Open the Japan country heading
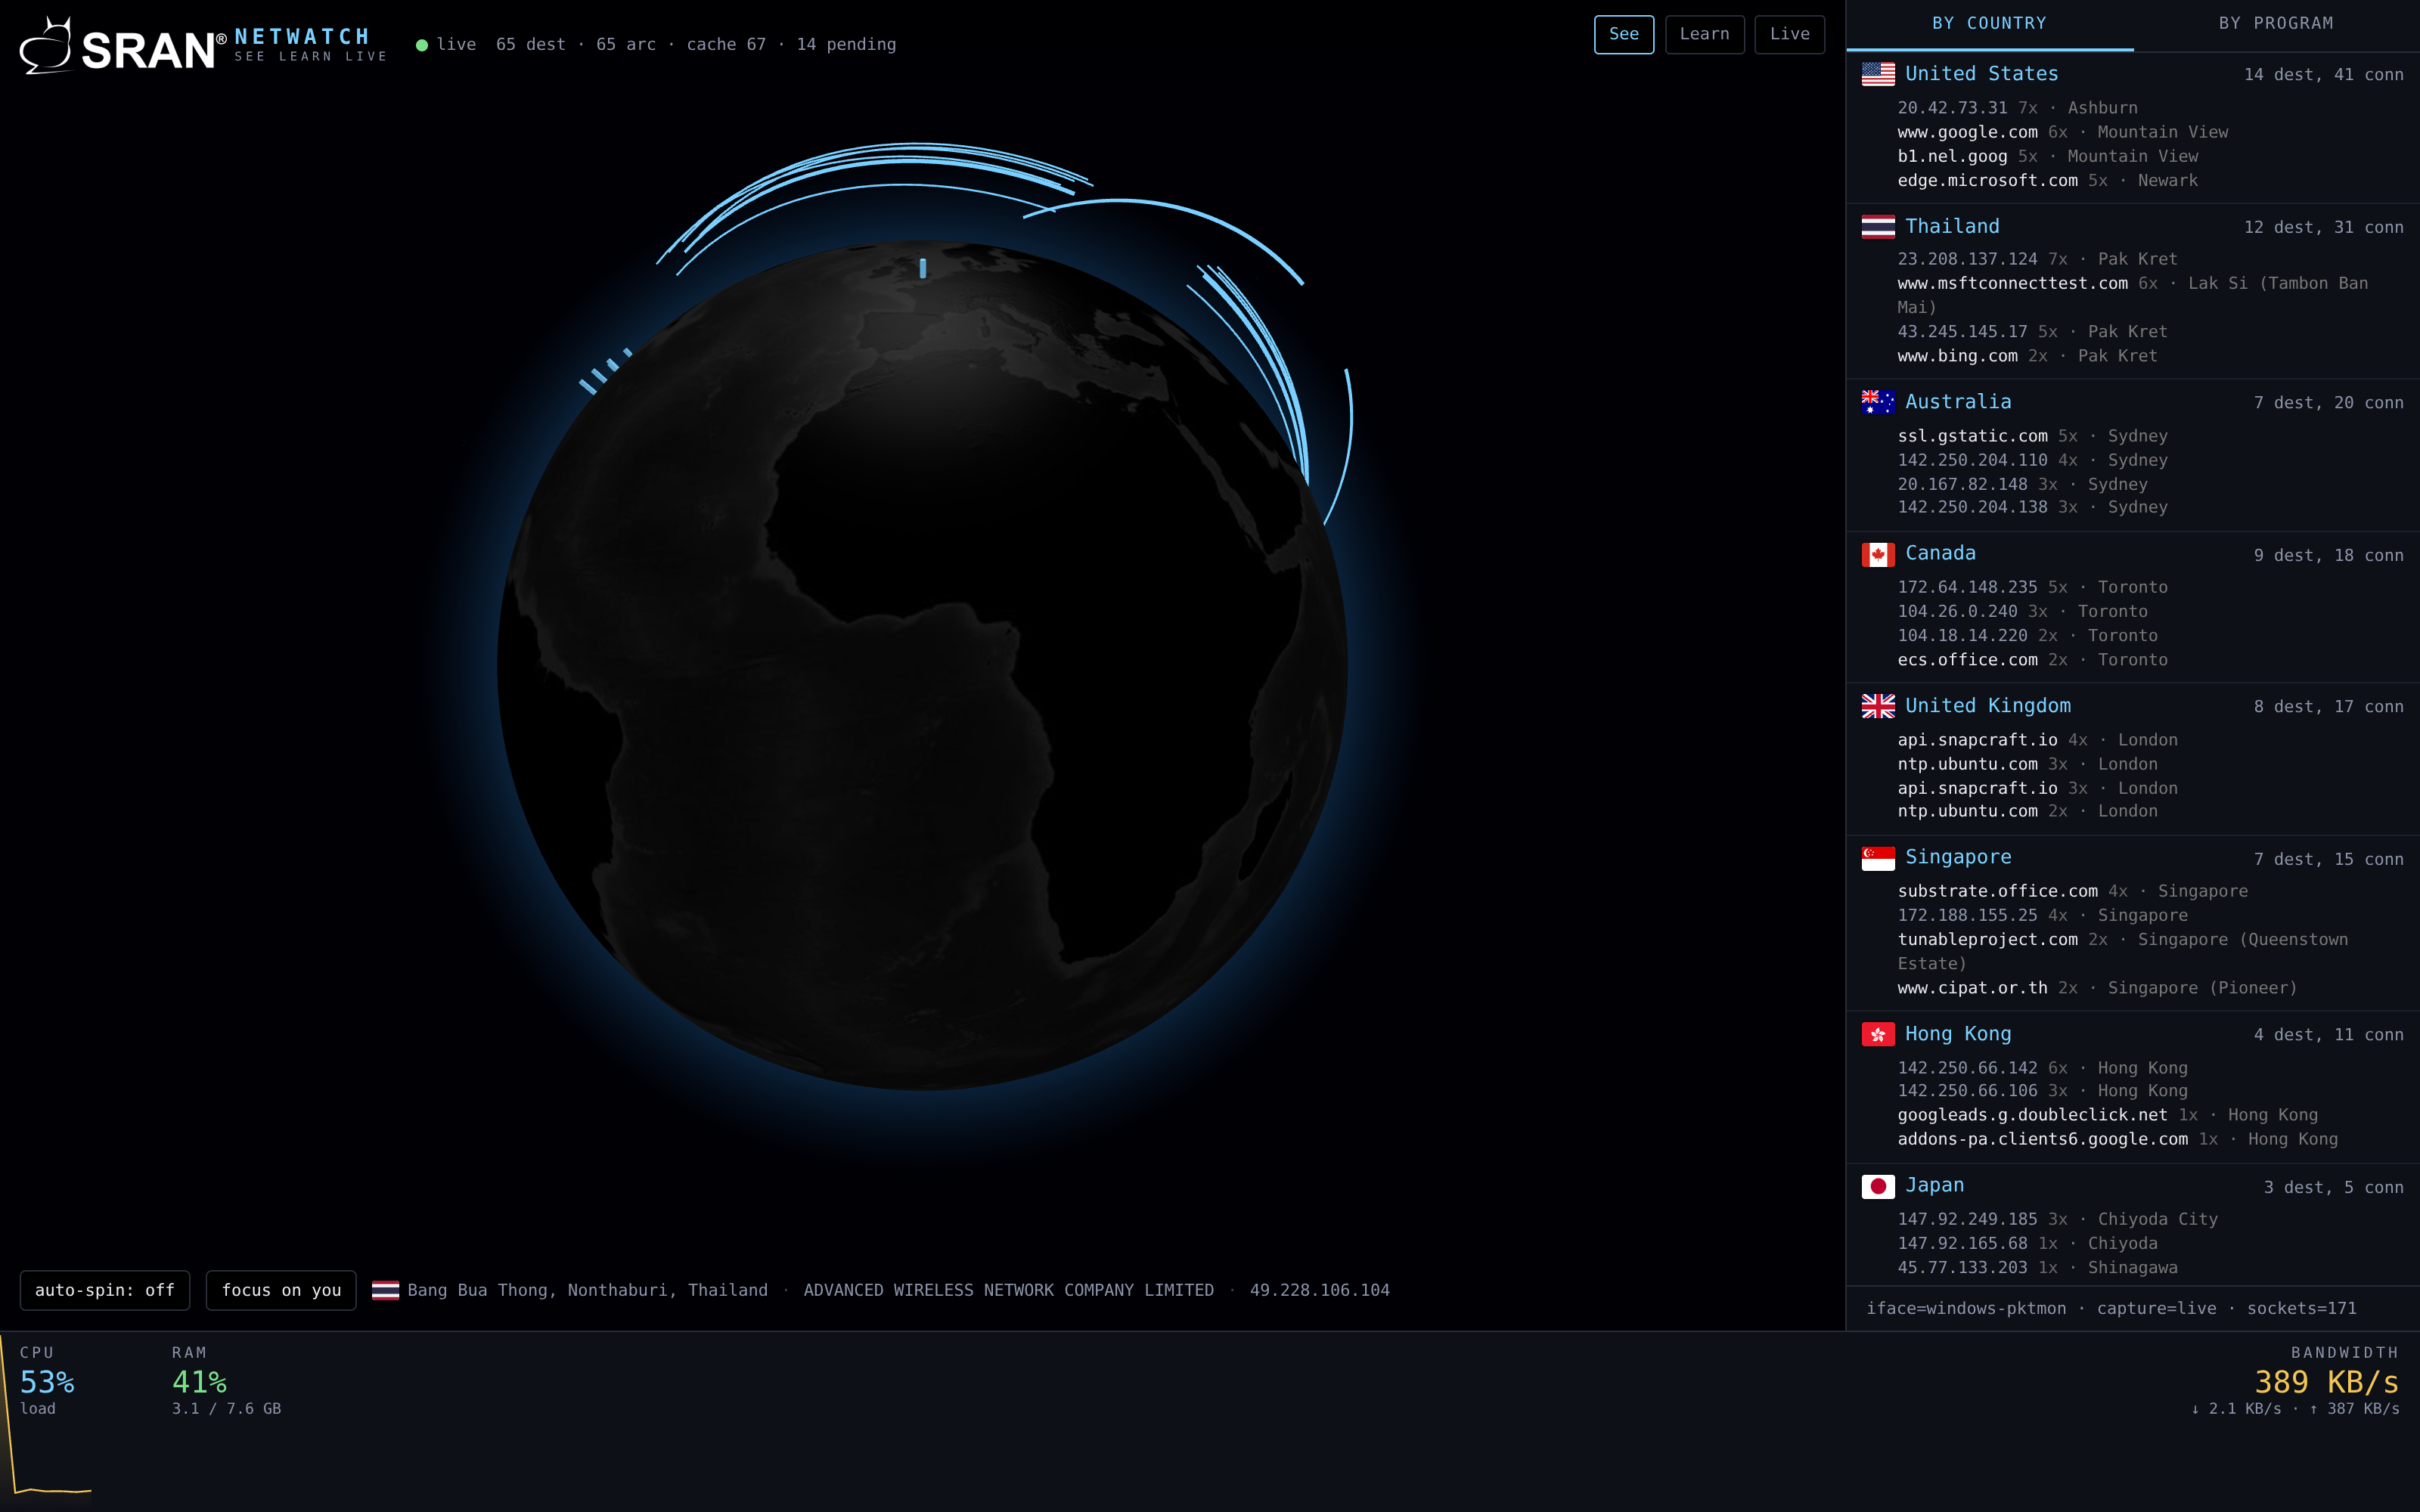Viewport: 2420px width, 1512px height. pos(1934,1186)
